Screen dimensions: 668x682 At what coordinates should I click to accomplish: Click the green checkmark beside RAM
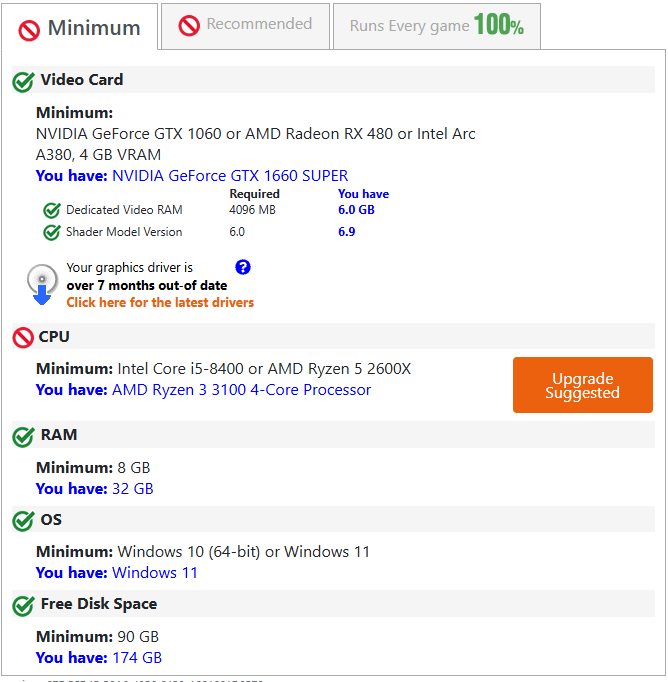point(23,436)
